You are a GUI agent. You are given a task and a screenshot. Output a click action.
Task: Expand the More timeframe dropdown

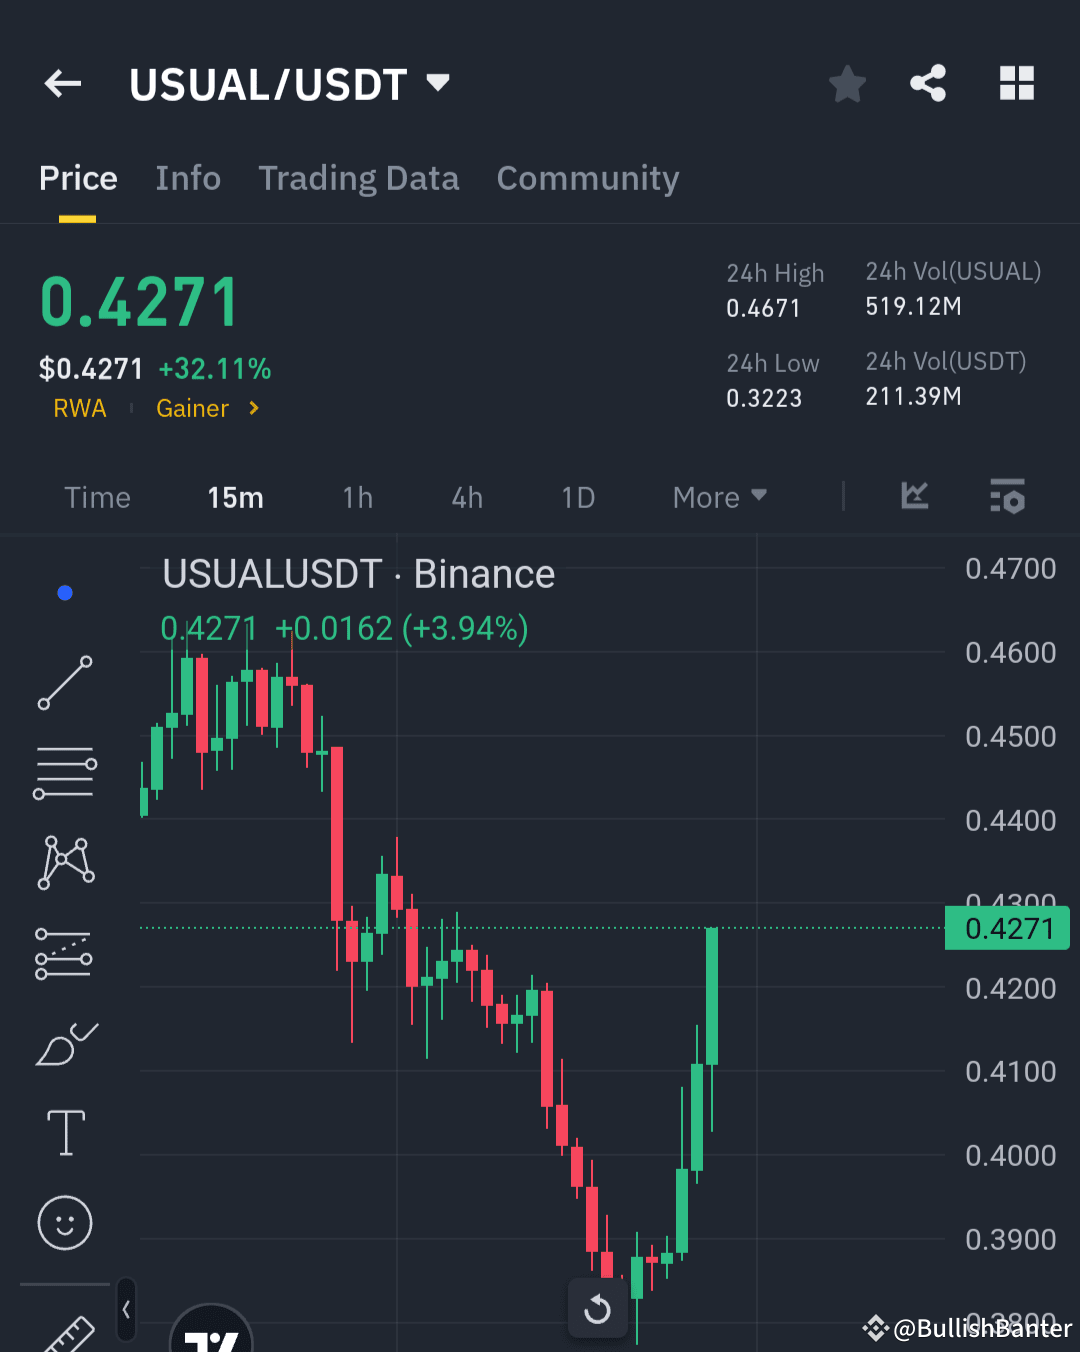tap(718, 497)
